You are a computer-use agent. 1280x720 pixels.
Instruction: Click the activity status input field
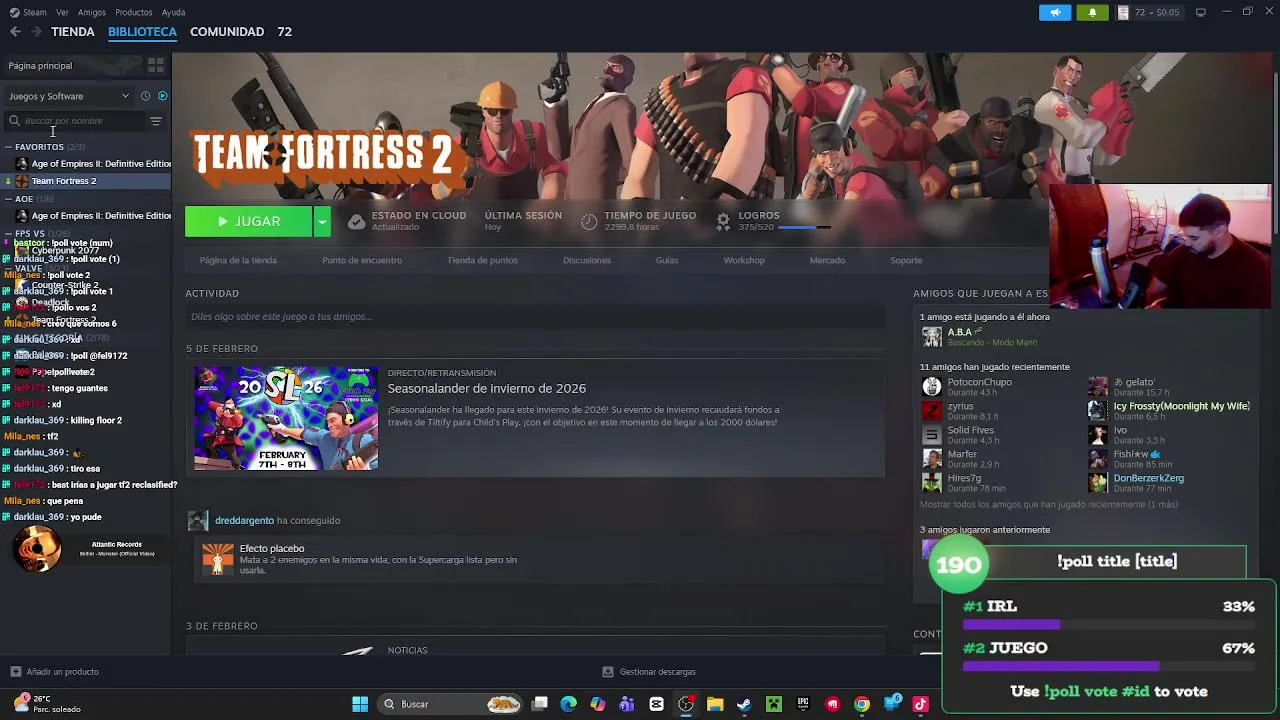535,317
